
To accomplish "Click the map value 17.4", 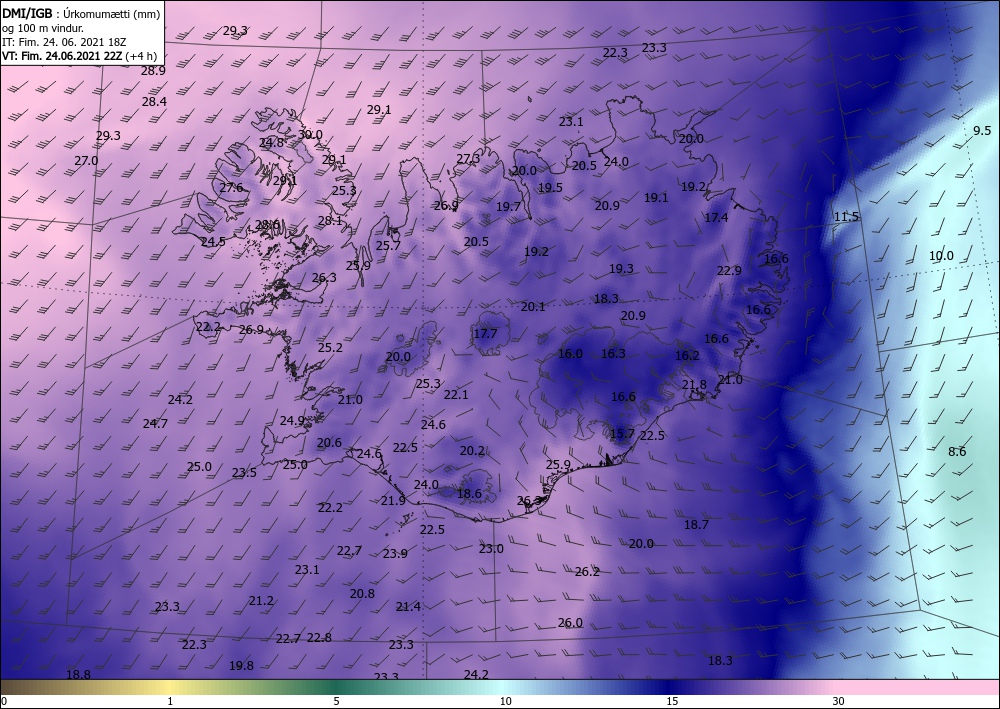I will [x=716, y=218].
